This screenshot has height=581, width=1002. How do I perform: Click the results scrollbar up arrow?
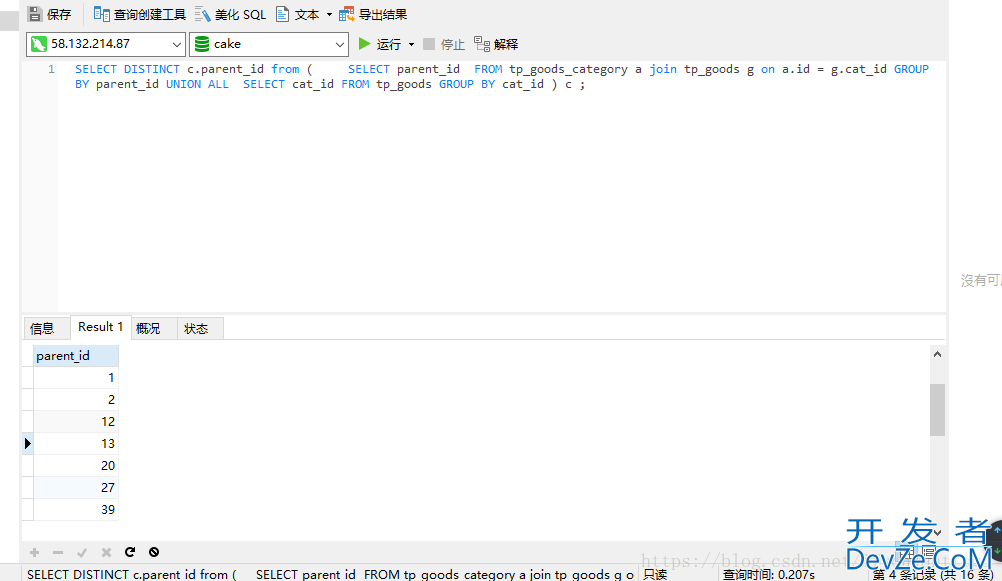[x=937, y=354]
